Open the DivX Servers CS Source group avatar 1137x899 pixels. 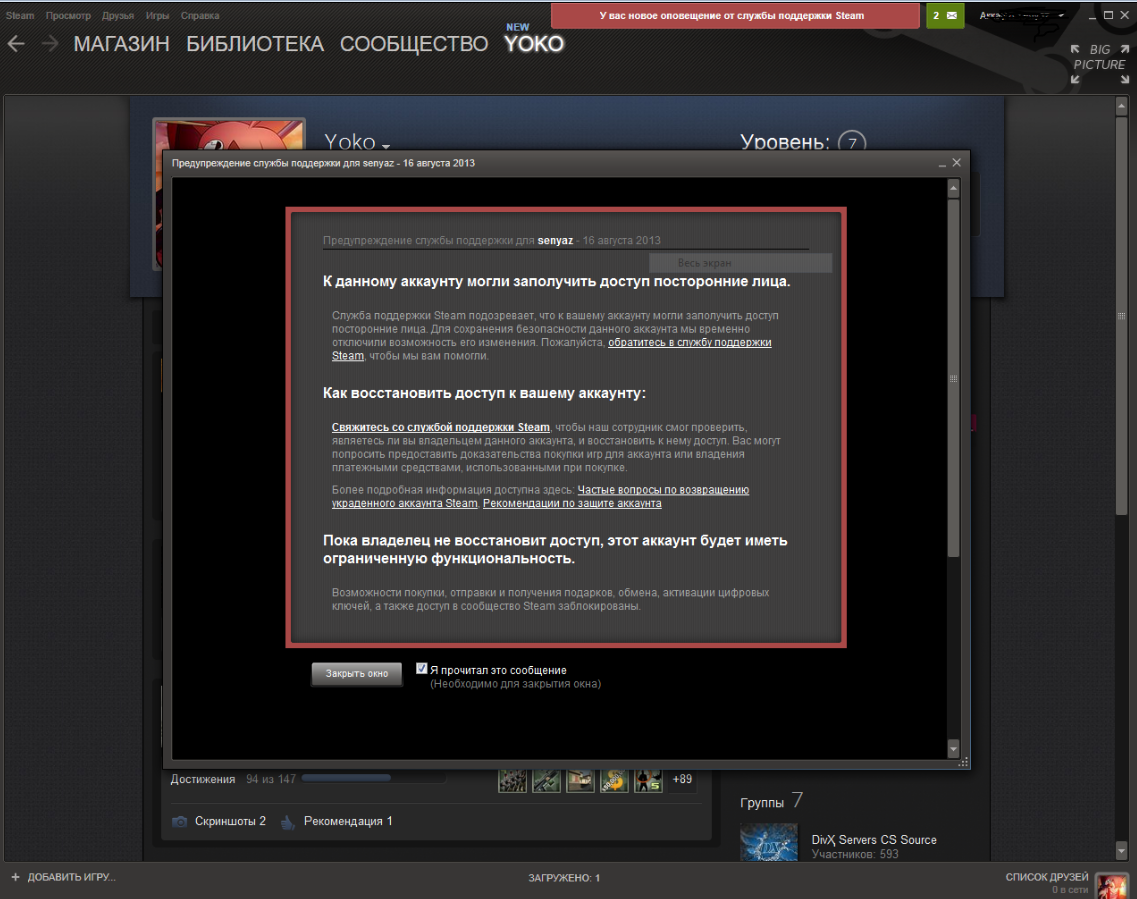[x=769, y=842]
